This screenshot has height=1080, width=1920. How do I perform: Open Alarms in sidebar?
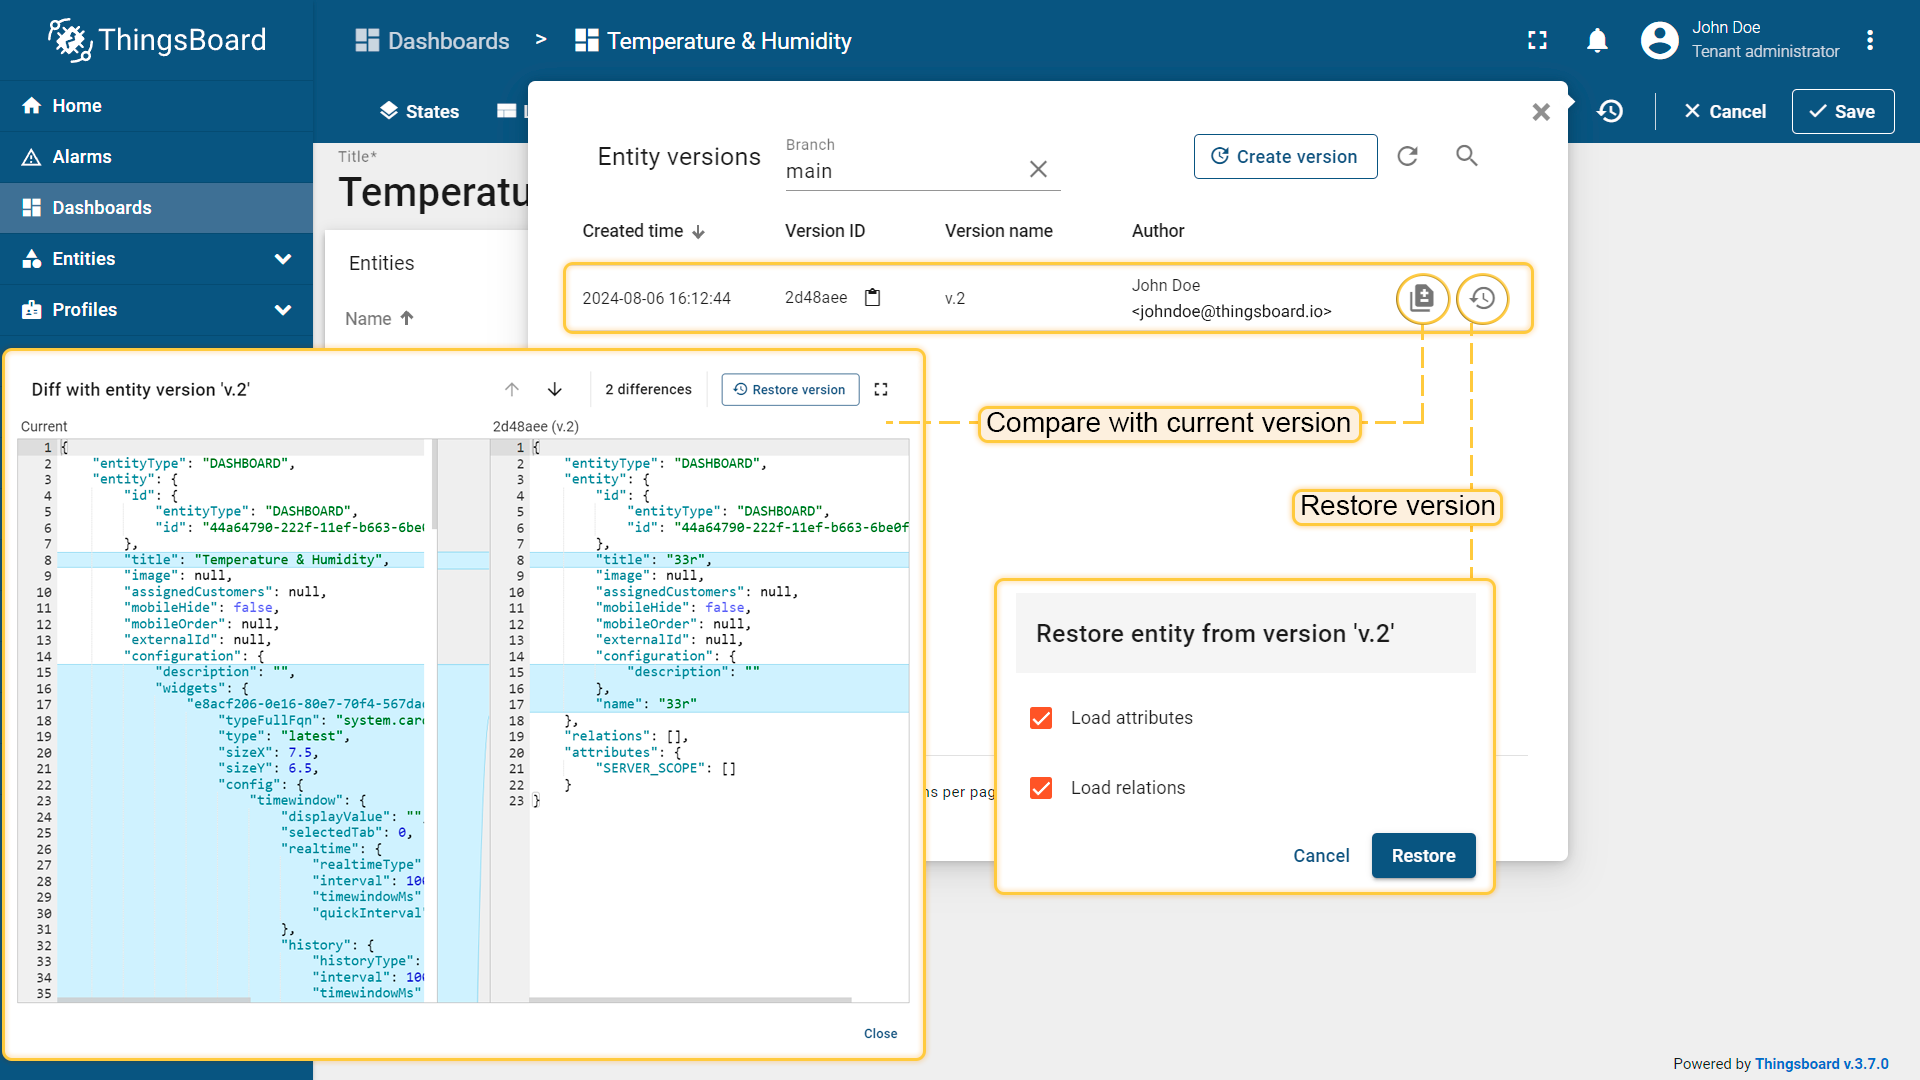click(82, 157)
